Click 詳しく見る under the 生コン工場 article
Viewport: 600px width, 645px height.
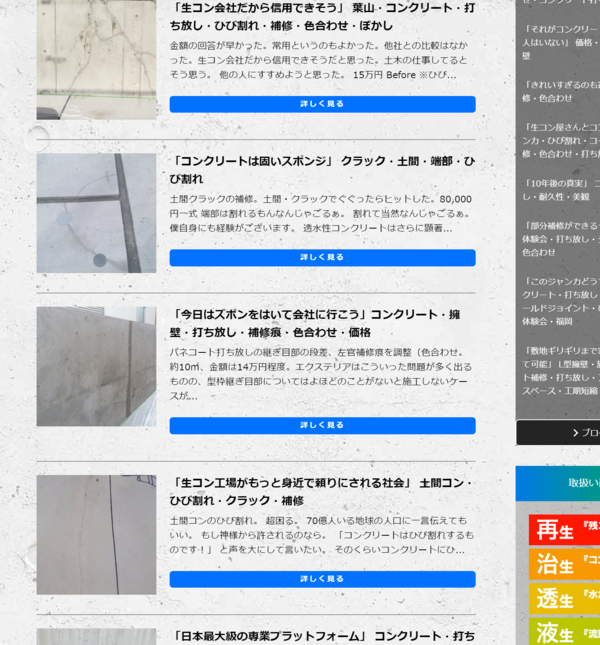322,579
